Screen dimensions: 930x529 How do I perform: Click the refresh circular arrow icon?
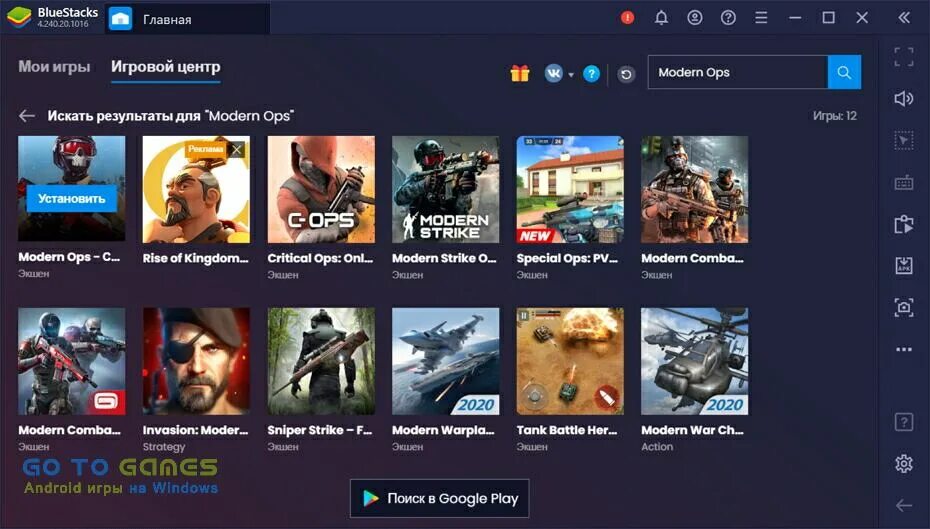coord(626,74)
